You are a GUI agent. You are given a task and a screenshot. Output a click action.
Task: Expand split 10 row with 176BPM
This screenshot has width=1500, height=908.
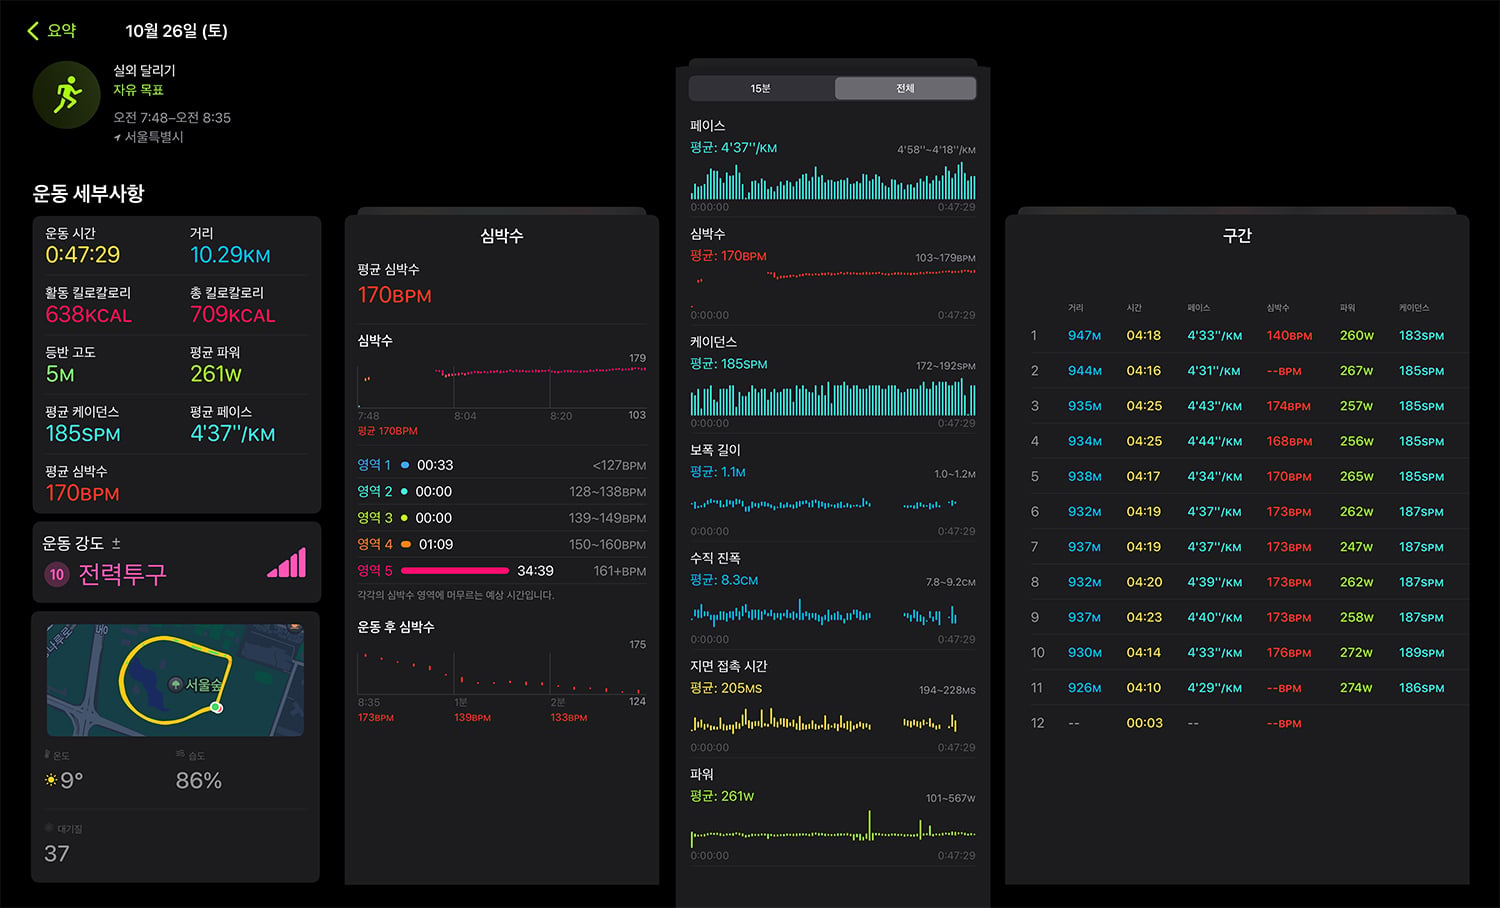[1237, 652]
